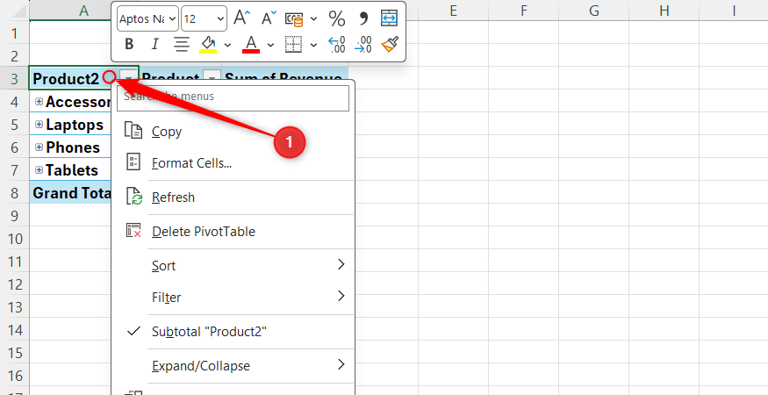Expand the Phones pivot row
The width and height of the screenshot is (768, 395).
39,148
